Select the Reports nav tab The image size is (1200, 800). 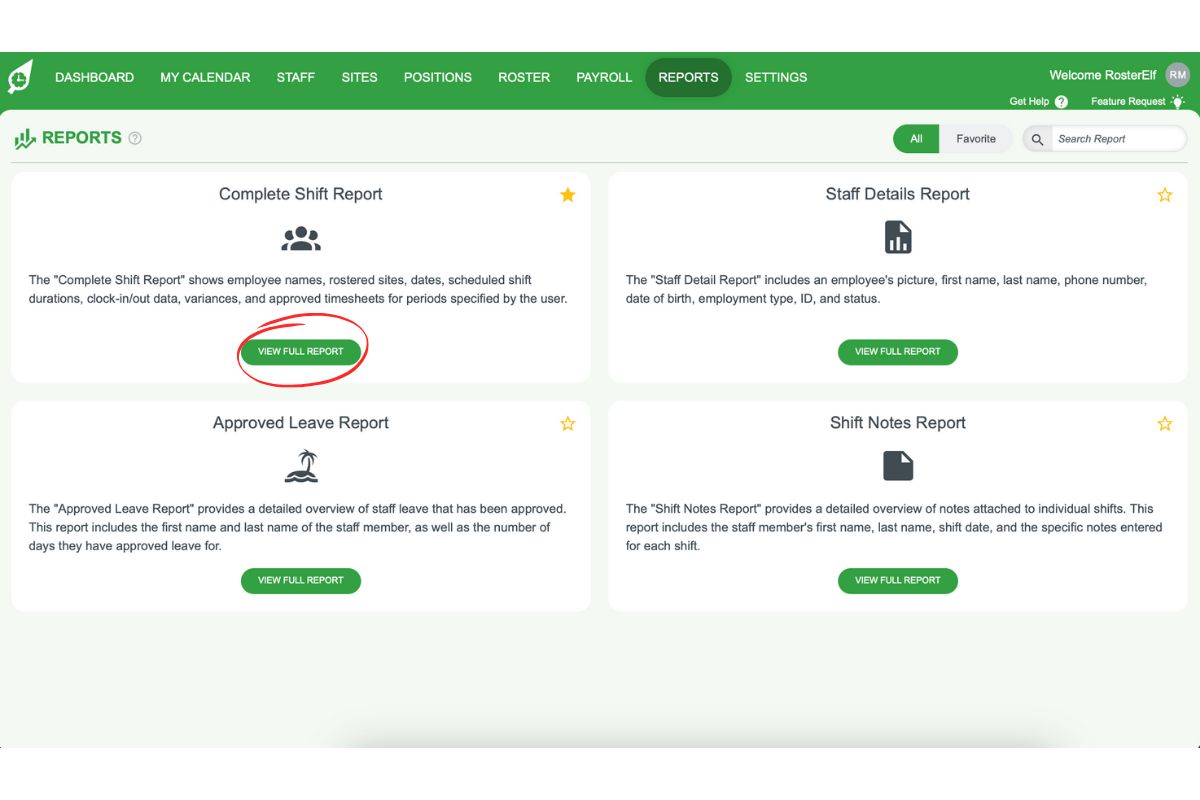coord(688,77)
